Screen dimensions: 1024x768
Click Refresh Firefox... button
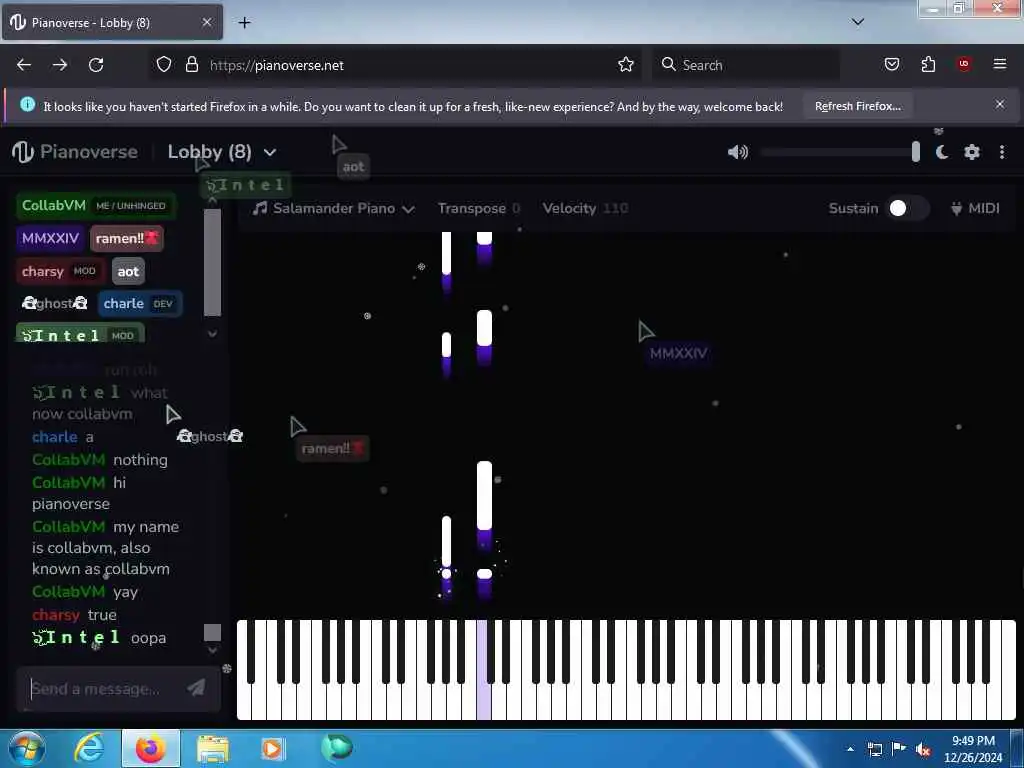pos(857,106)
